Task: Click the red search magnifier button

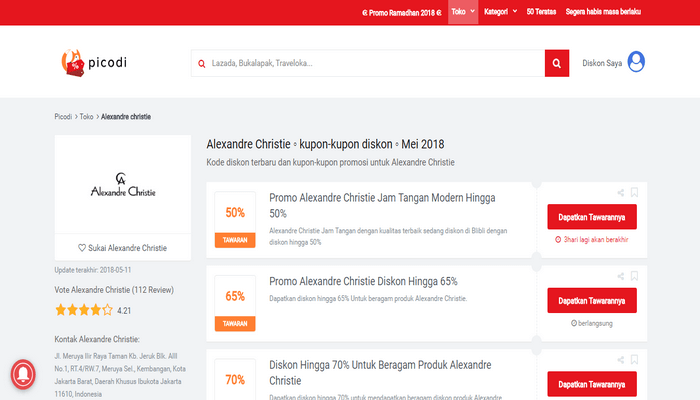Action: tap(557, 63)
